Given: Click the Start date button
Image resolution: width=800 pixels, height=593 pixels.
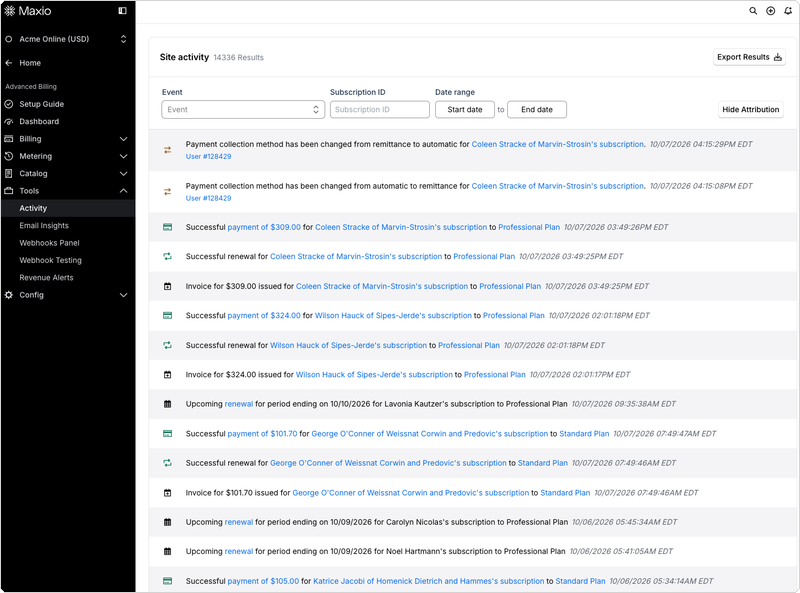Looking at the screenshot, I should point(465,110).
